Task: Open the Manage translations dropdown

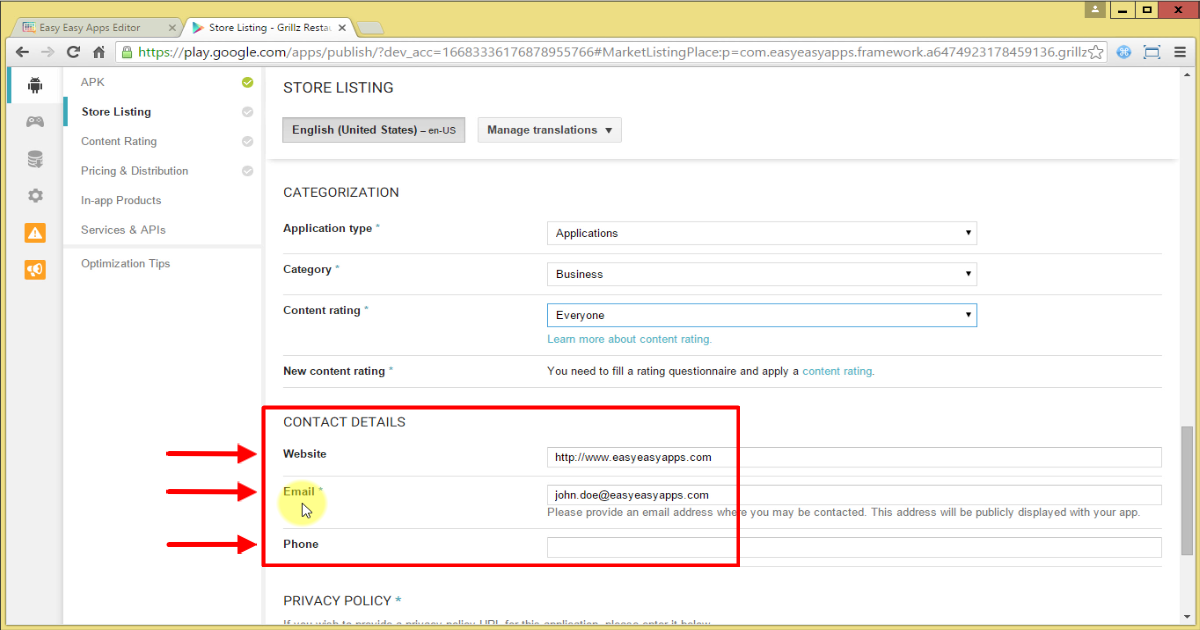Action: click(549, 129)
